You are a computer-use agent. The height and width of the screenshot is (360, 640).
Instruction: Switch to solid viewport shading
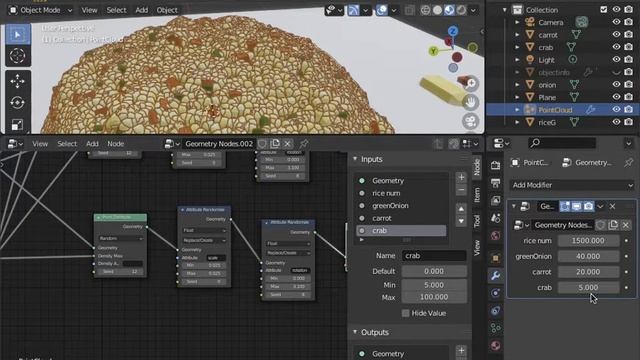click(437, 10)
